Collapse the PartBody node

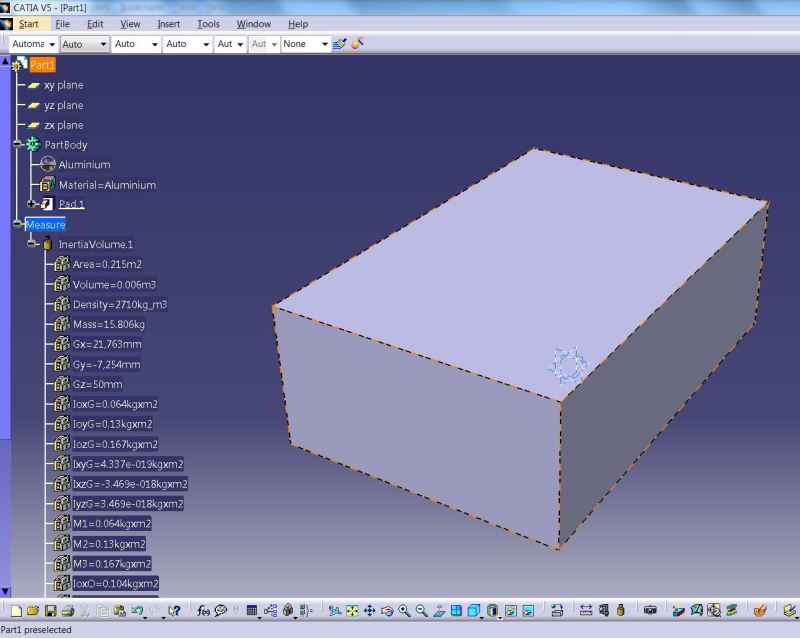(x=17, y=144)
